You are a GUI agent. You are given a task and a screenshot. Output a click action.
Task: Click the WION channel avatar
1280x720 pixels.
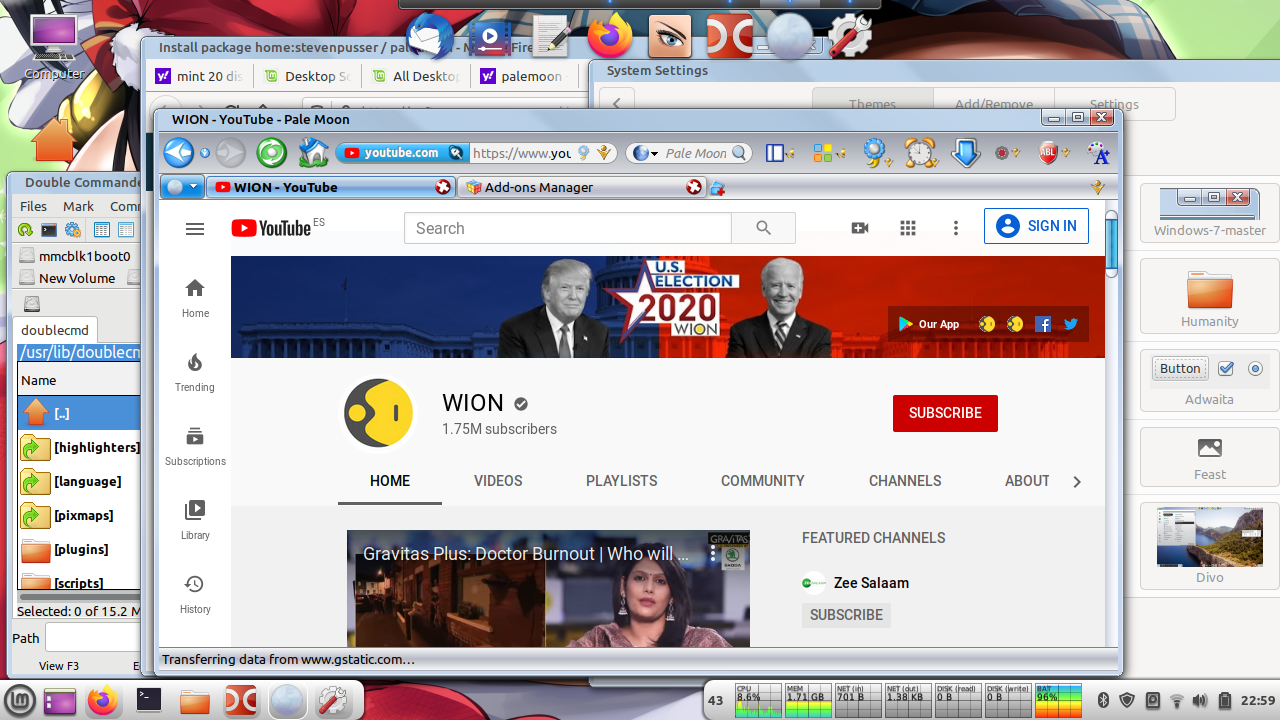[379, 413]
